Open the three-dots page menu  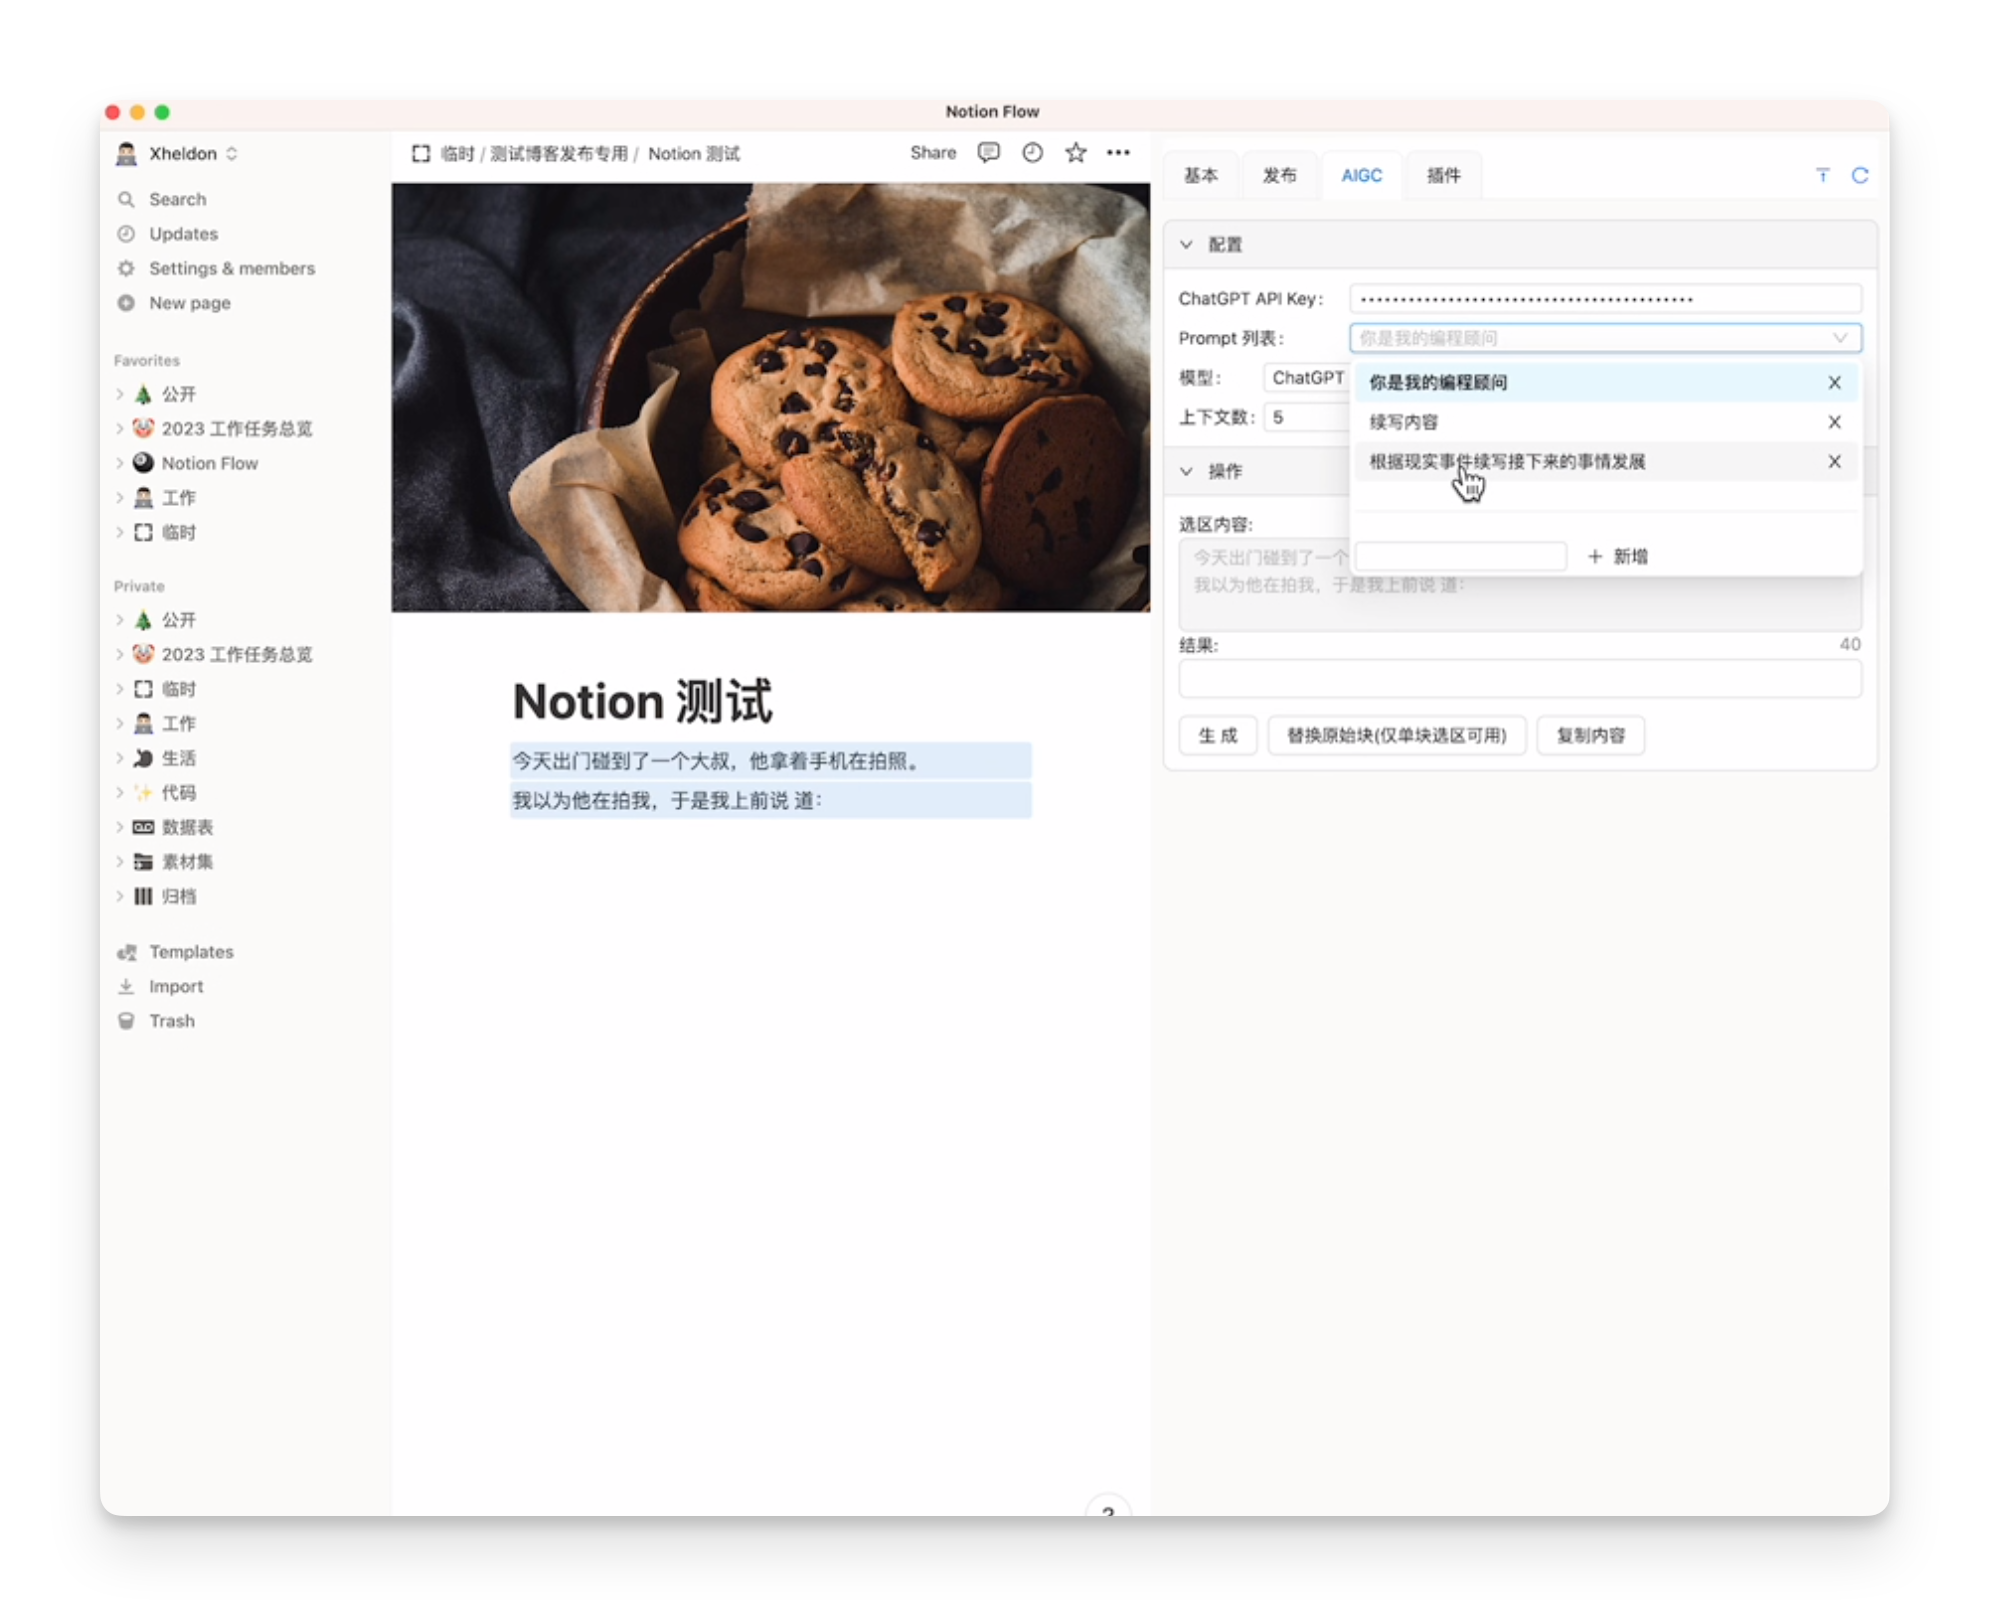1118,153
